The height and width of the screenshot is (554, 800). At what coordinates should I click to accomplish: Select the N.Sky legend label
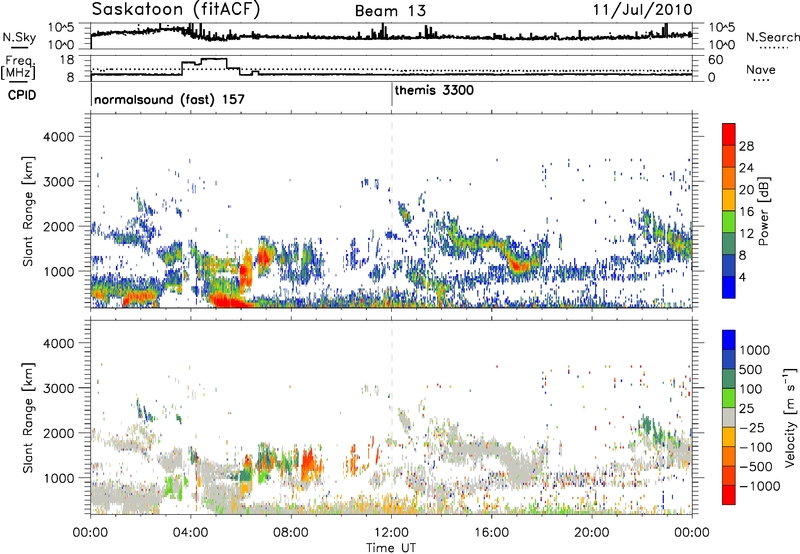(19, 37)
